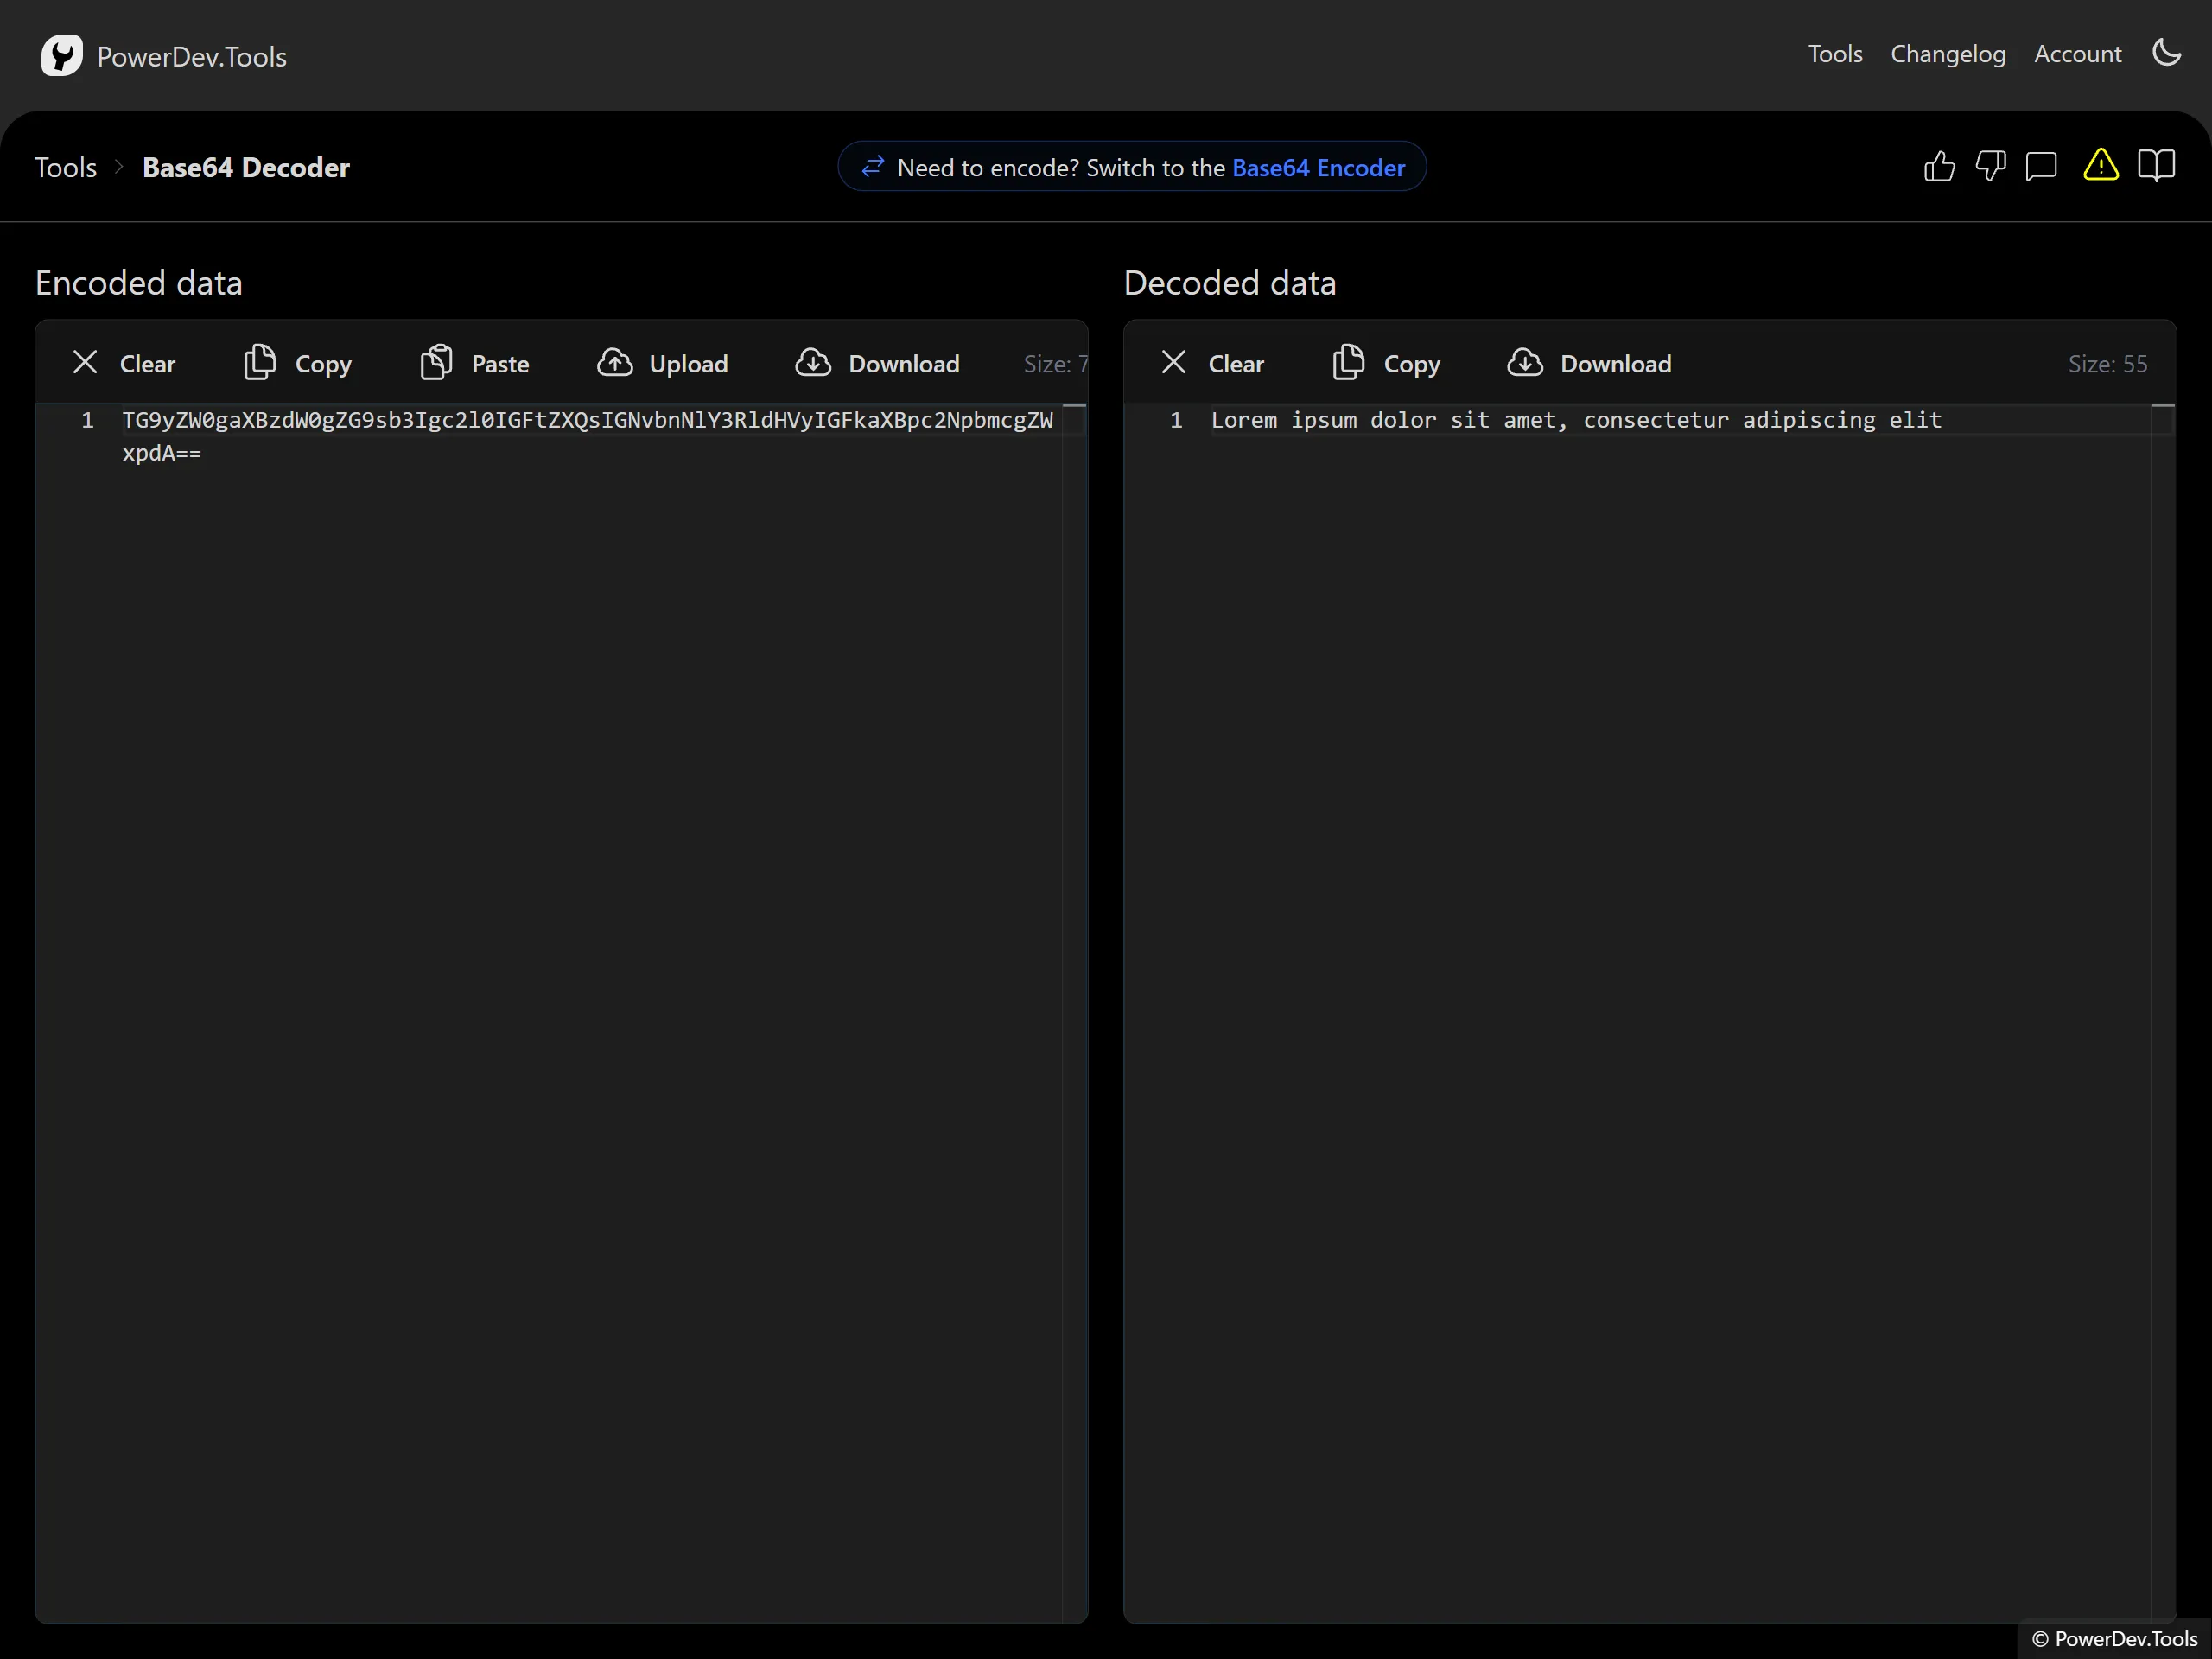Select the Base64 Decoder breadcrumb title
The height and width of the screenshot is (1659, 2212).
(x=246, y=167)
